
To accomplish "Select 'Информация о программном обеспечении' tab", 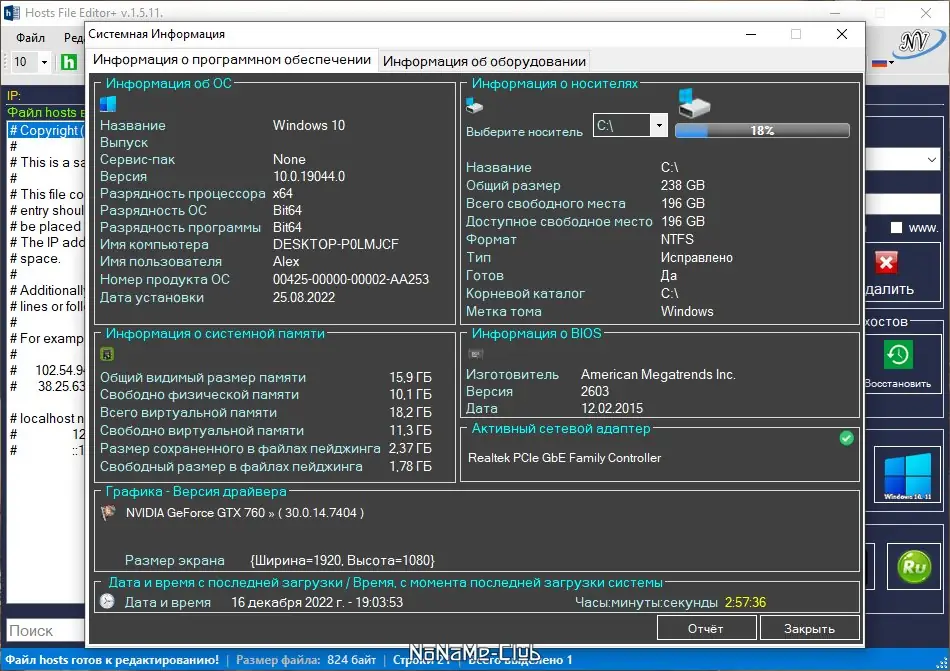I will click(x=232, y=59).
